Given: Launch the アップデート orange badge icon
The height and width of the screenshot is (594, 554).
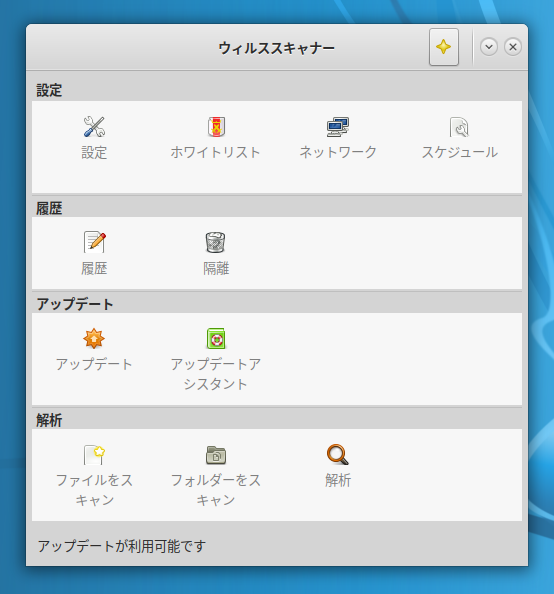Looking at the screenshot, I should pos(94,338).
